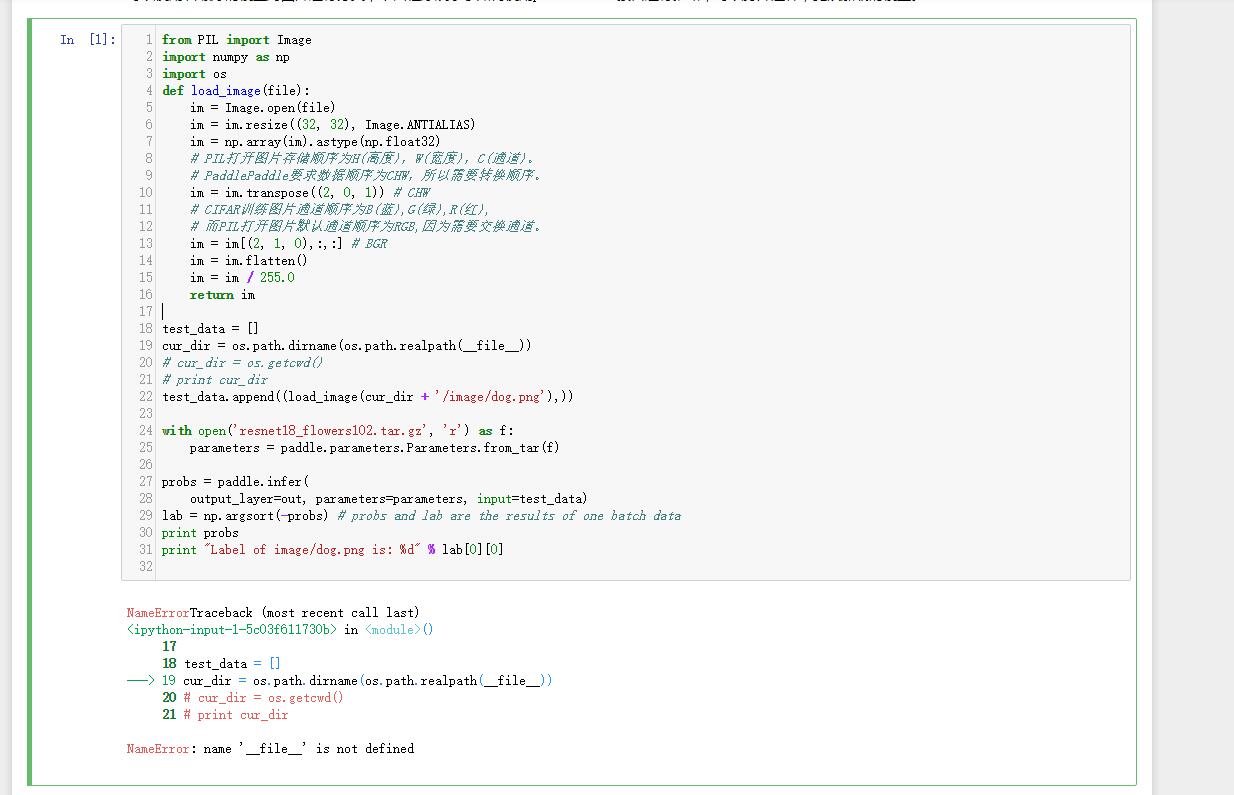The image size is (1234, 795).
Task: Click line number 19 in the code cell
Action: (x=145, y=345)
